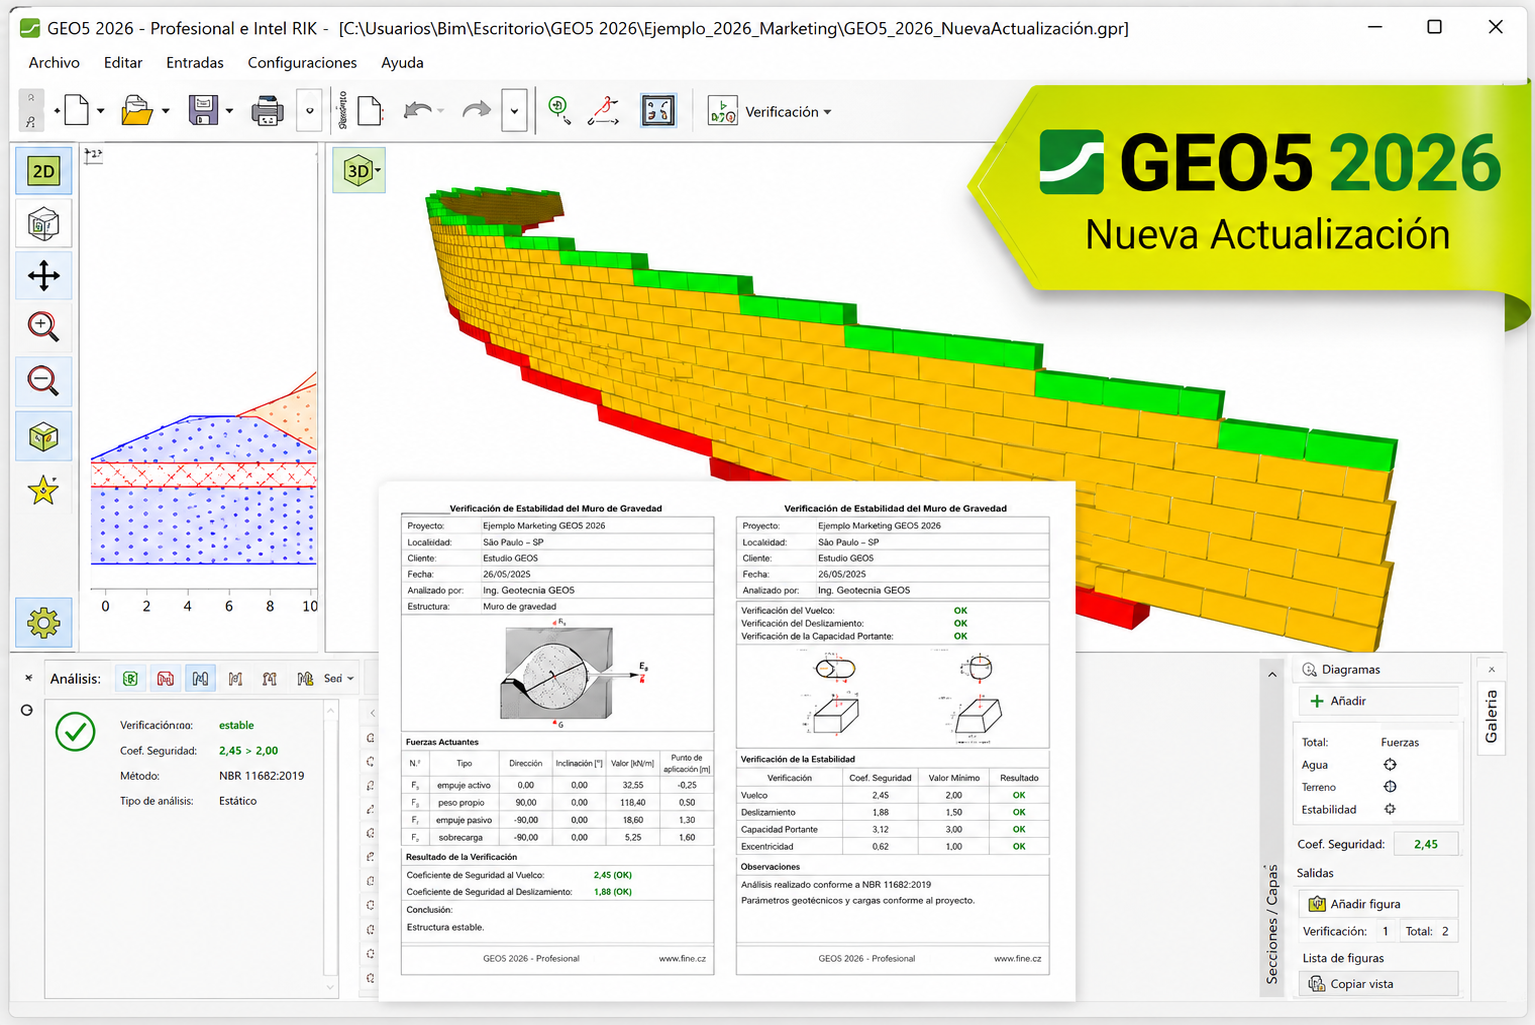The width and height of the screenshot is (1535, 1025).
Task: Close the Análisis panel with the small X
Action: (x=28, y=678)
